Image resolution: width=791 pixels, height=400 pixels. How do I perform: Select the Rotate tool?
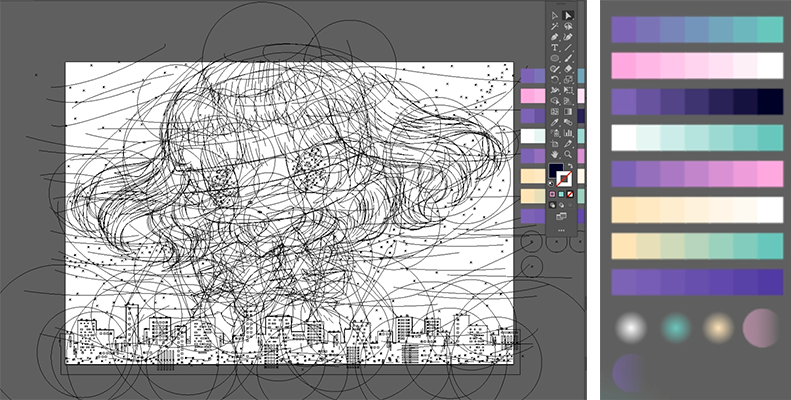coord(555,79)
